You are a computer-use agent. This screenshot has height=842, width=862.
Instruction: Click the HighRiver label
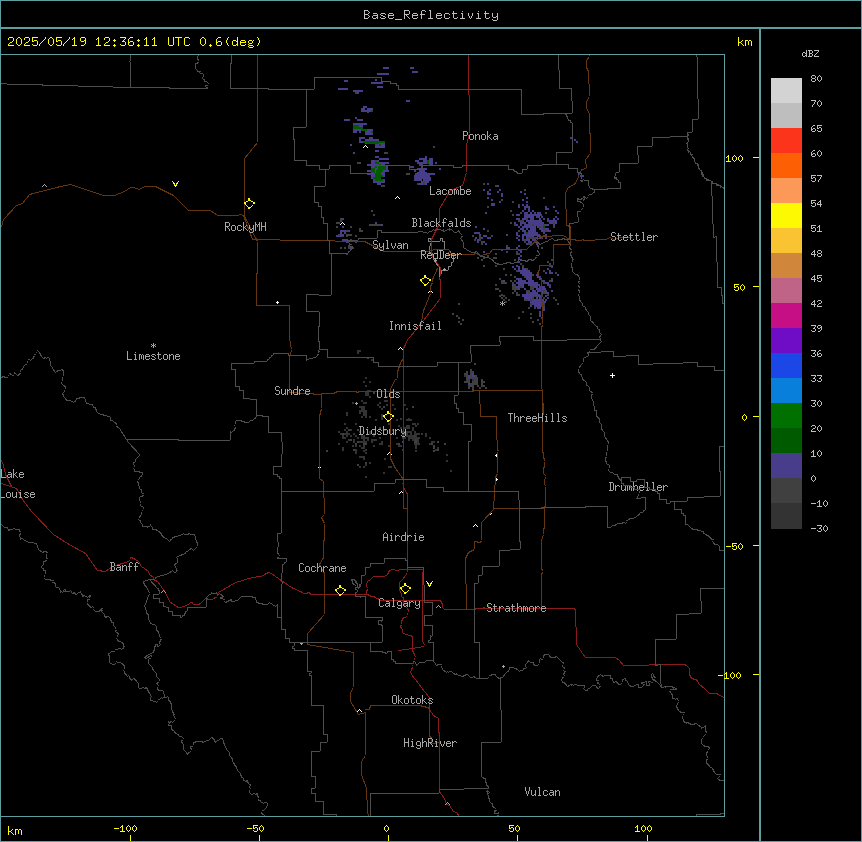[430, 743]
